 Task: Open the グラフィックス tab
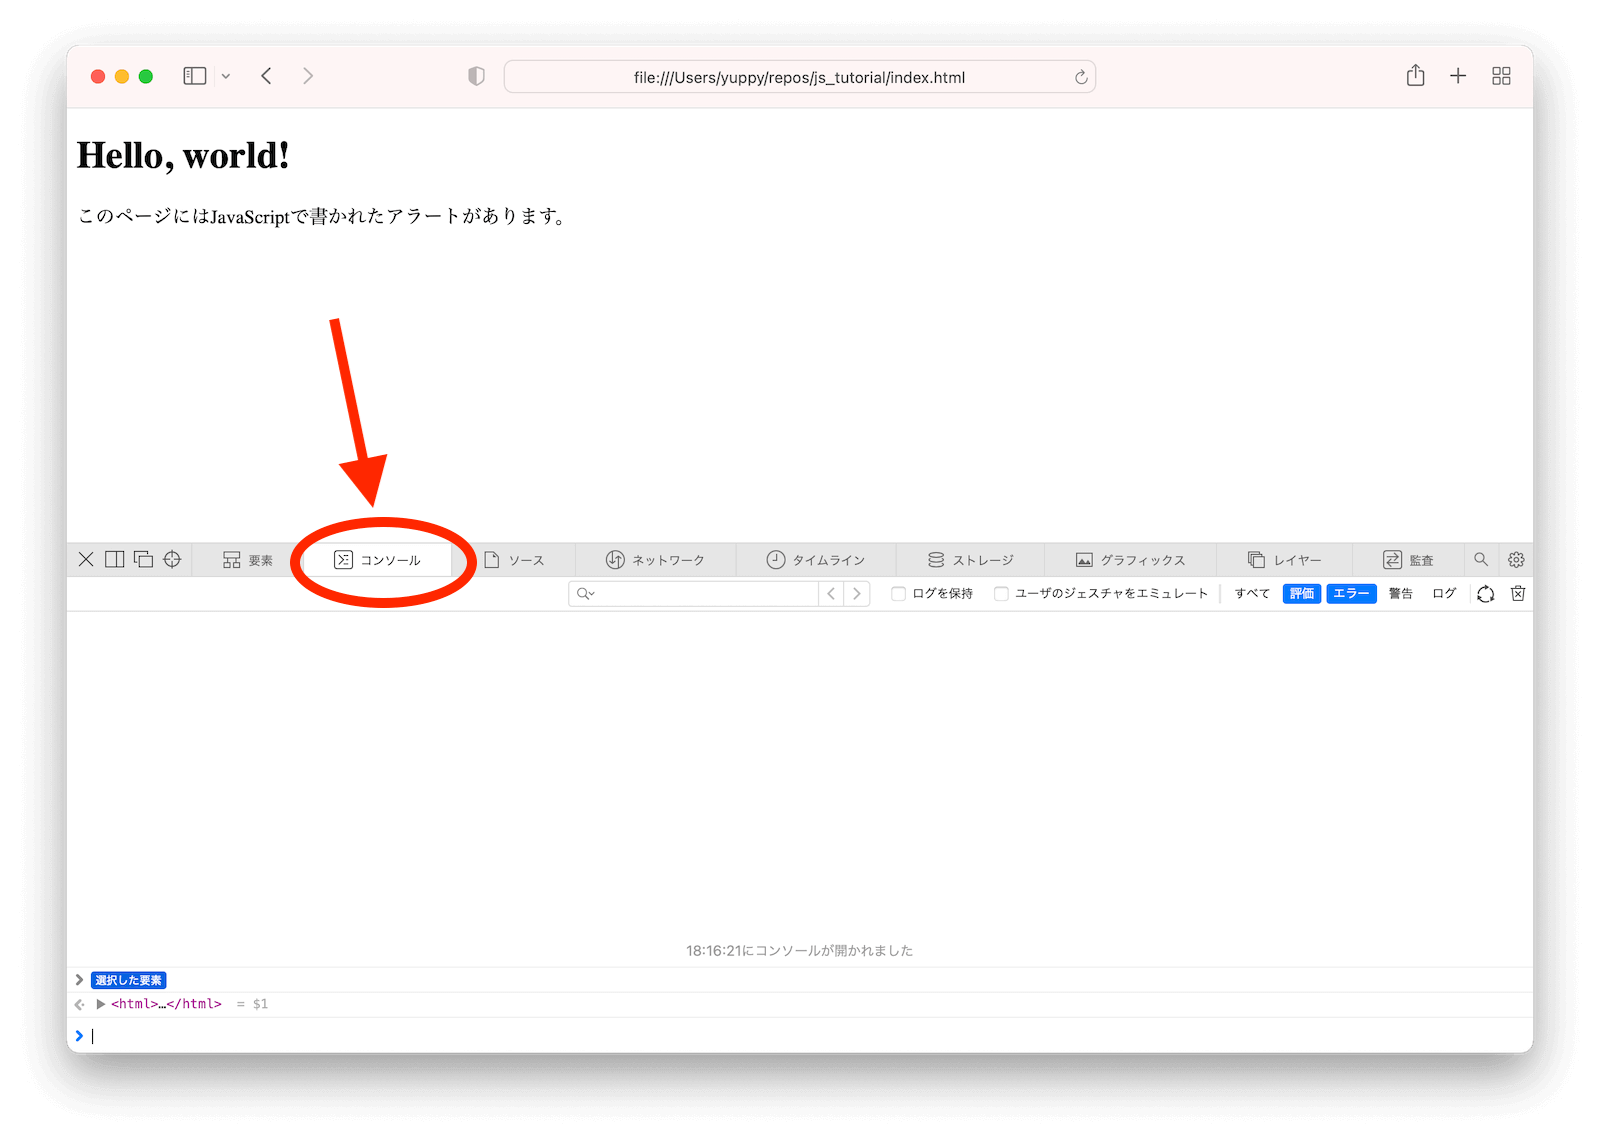[1130, 560]
